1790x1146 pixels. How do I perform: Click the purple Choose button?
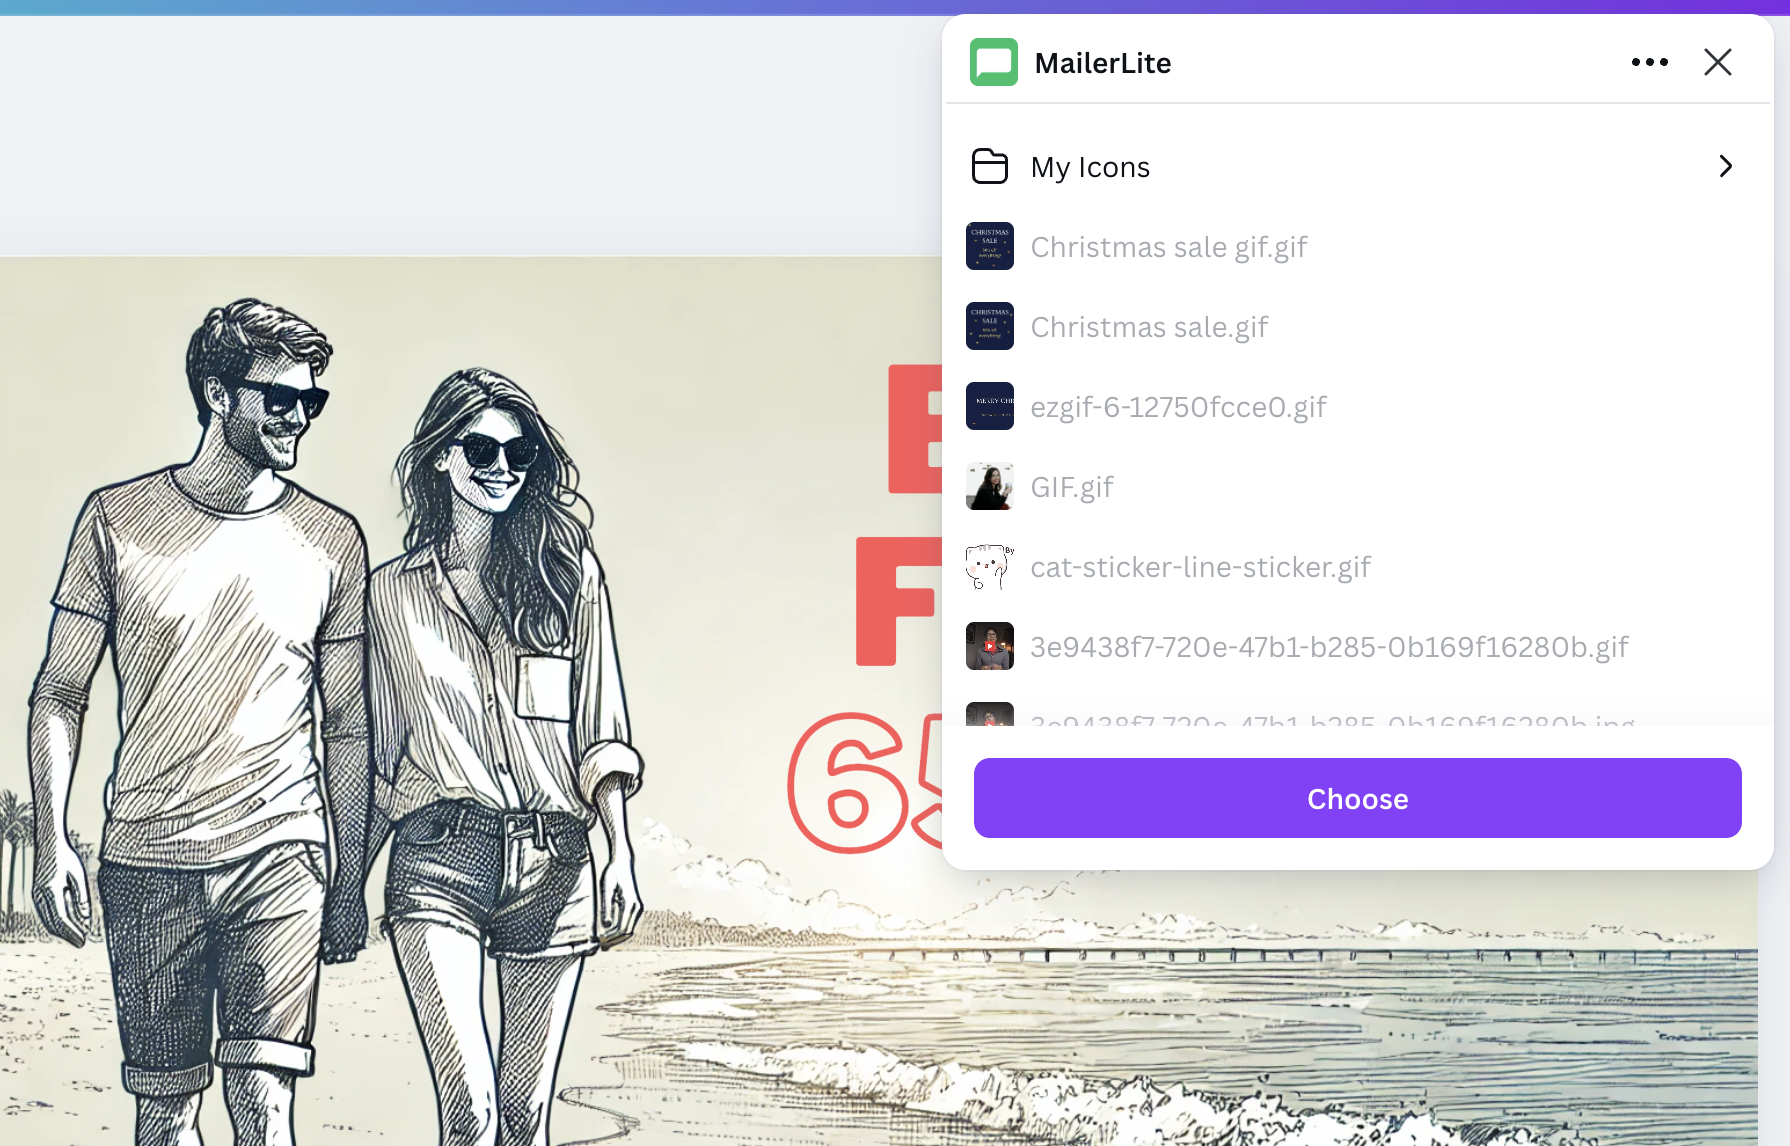coord(1357,798)
